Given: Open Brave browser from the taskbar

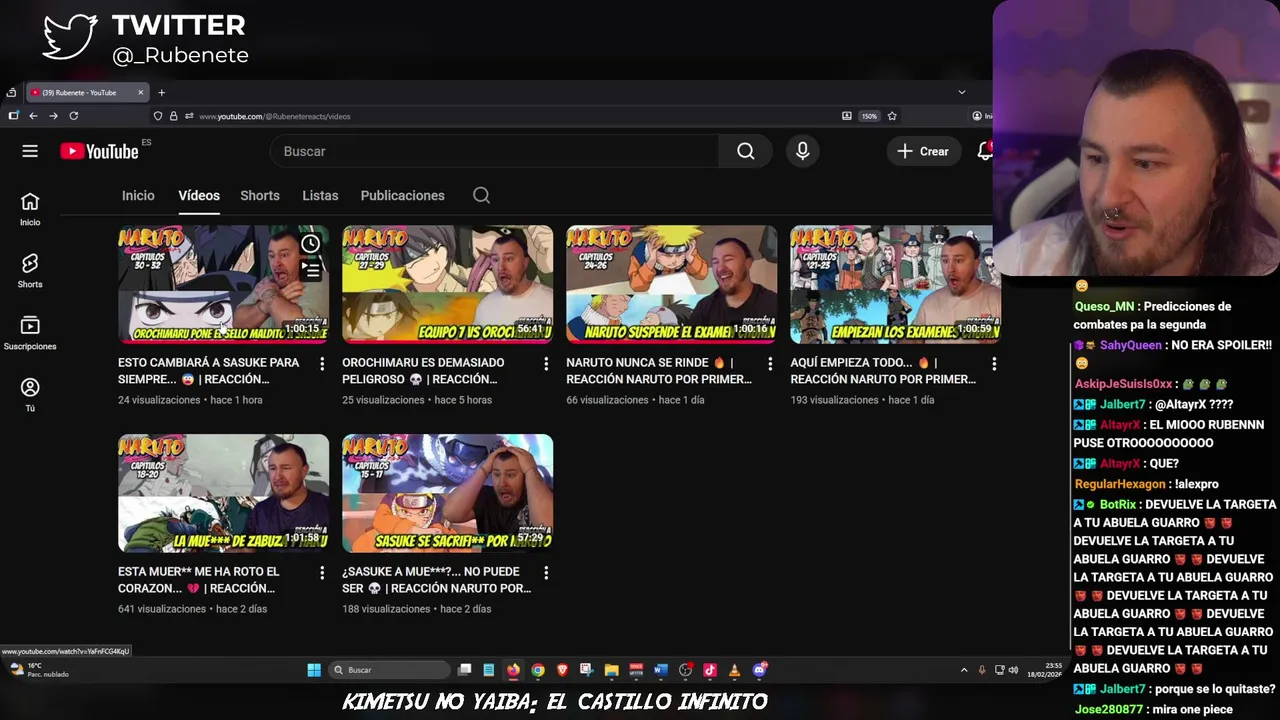Looking at the screenshot, I should 562,670.
